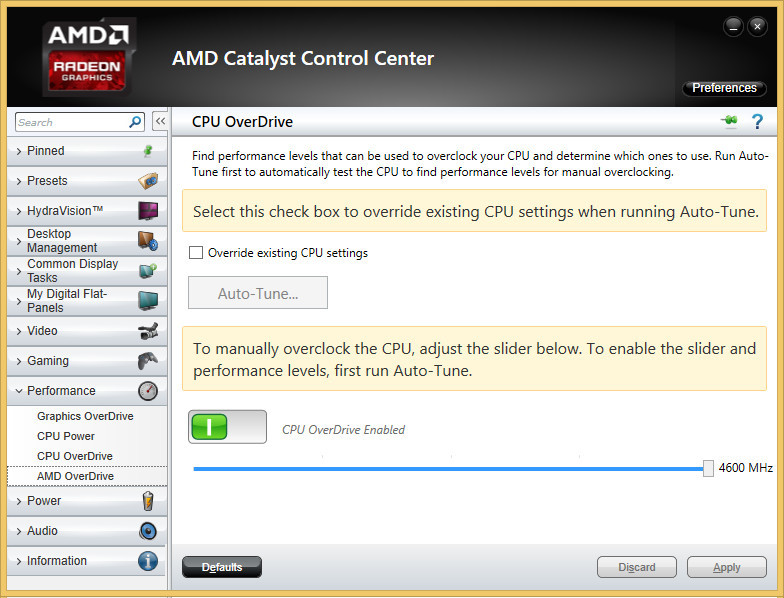Click the 4600 MHz slider handle

pyautogui.click(x=708, y=468)
